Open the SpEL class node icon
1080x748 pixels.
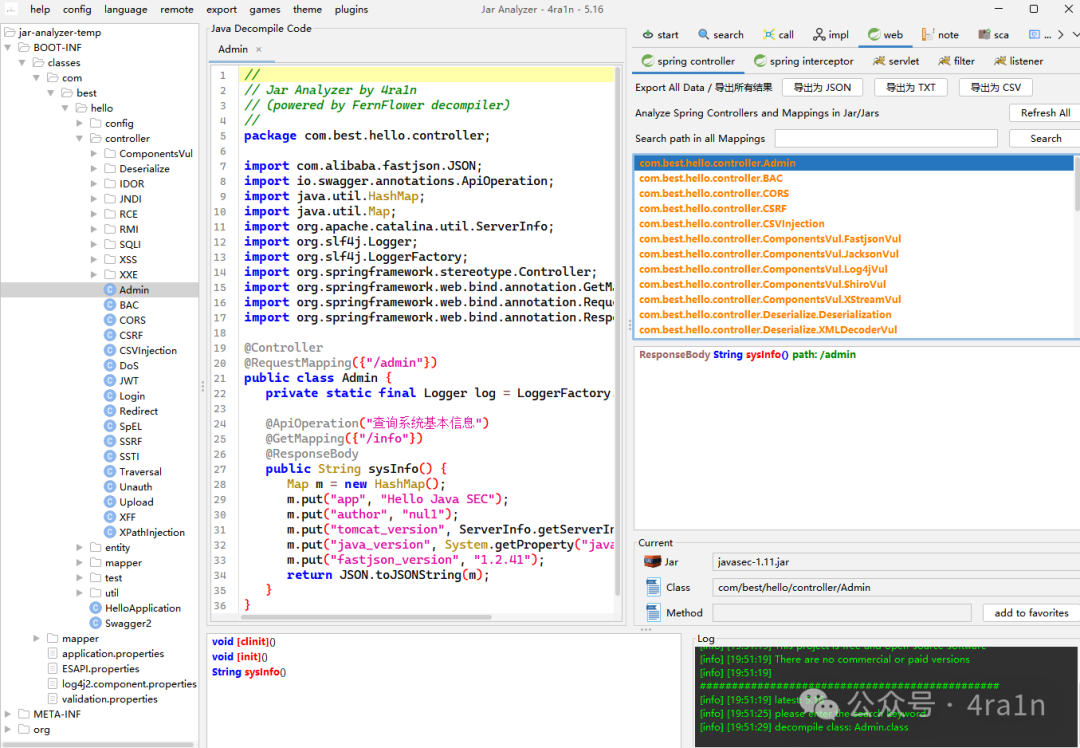click(x=110, y=426)
